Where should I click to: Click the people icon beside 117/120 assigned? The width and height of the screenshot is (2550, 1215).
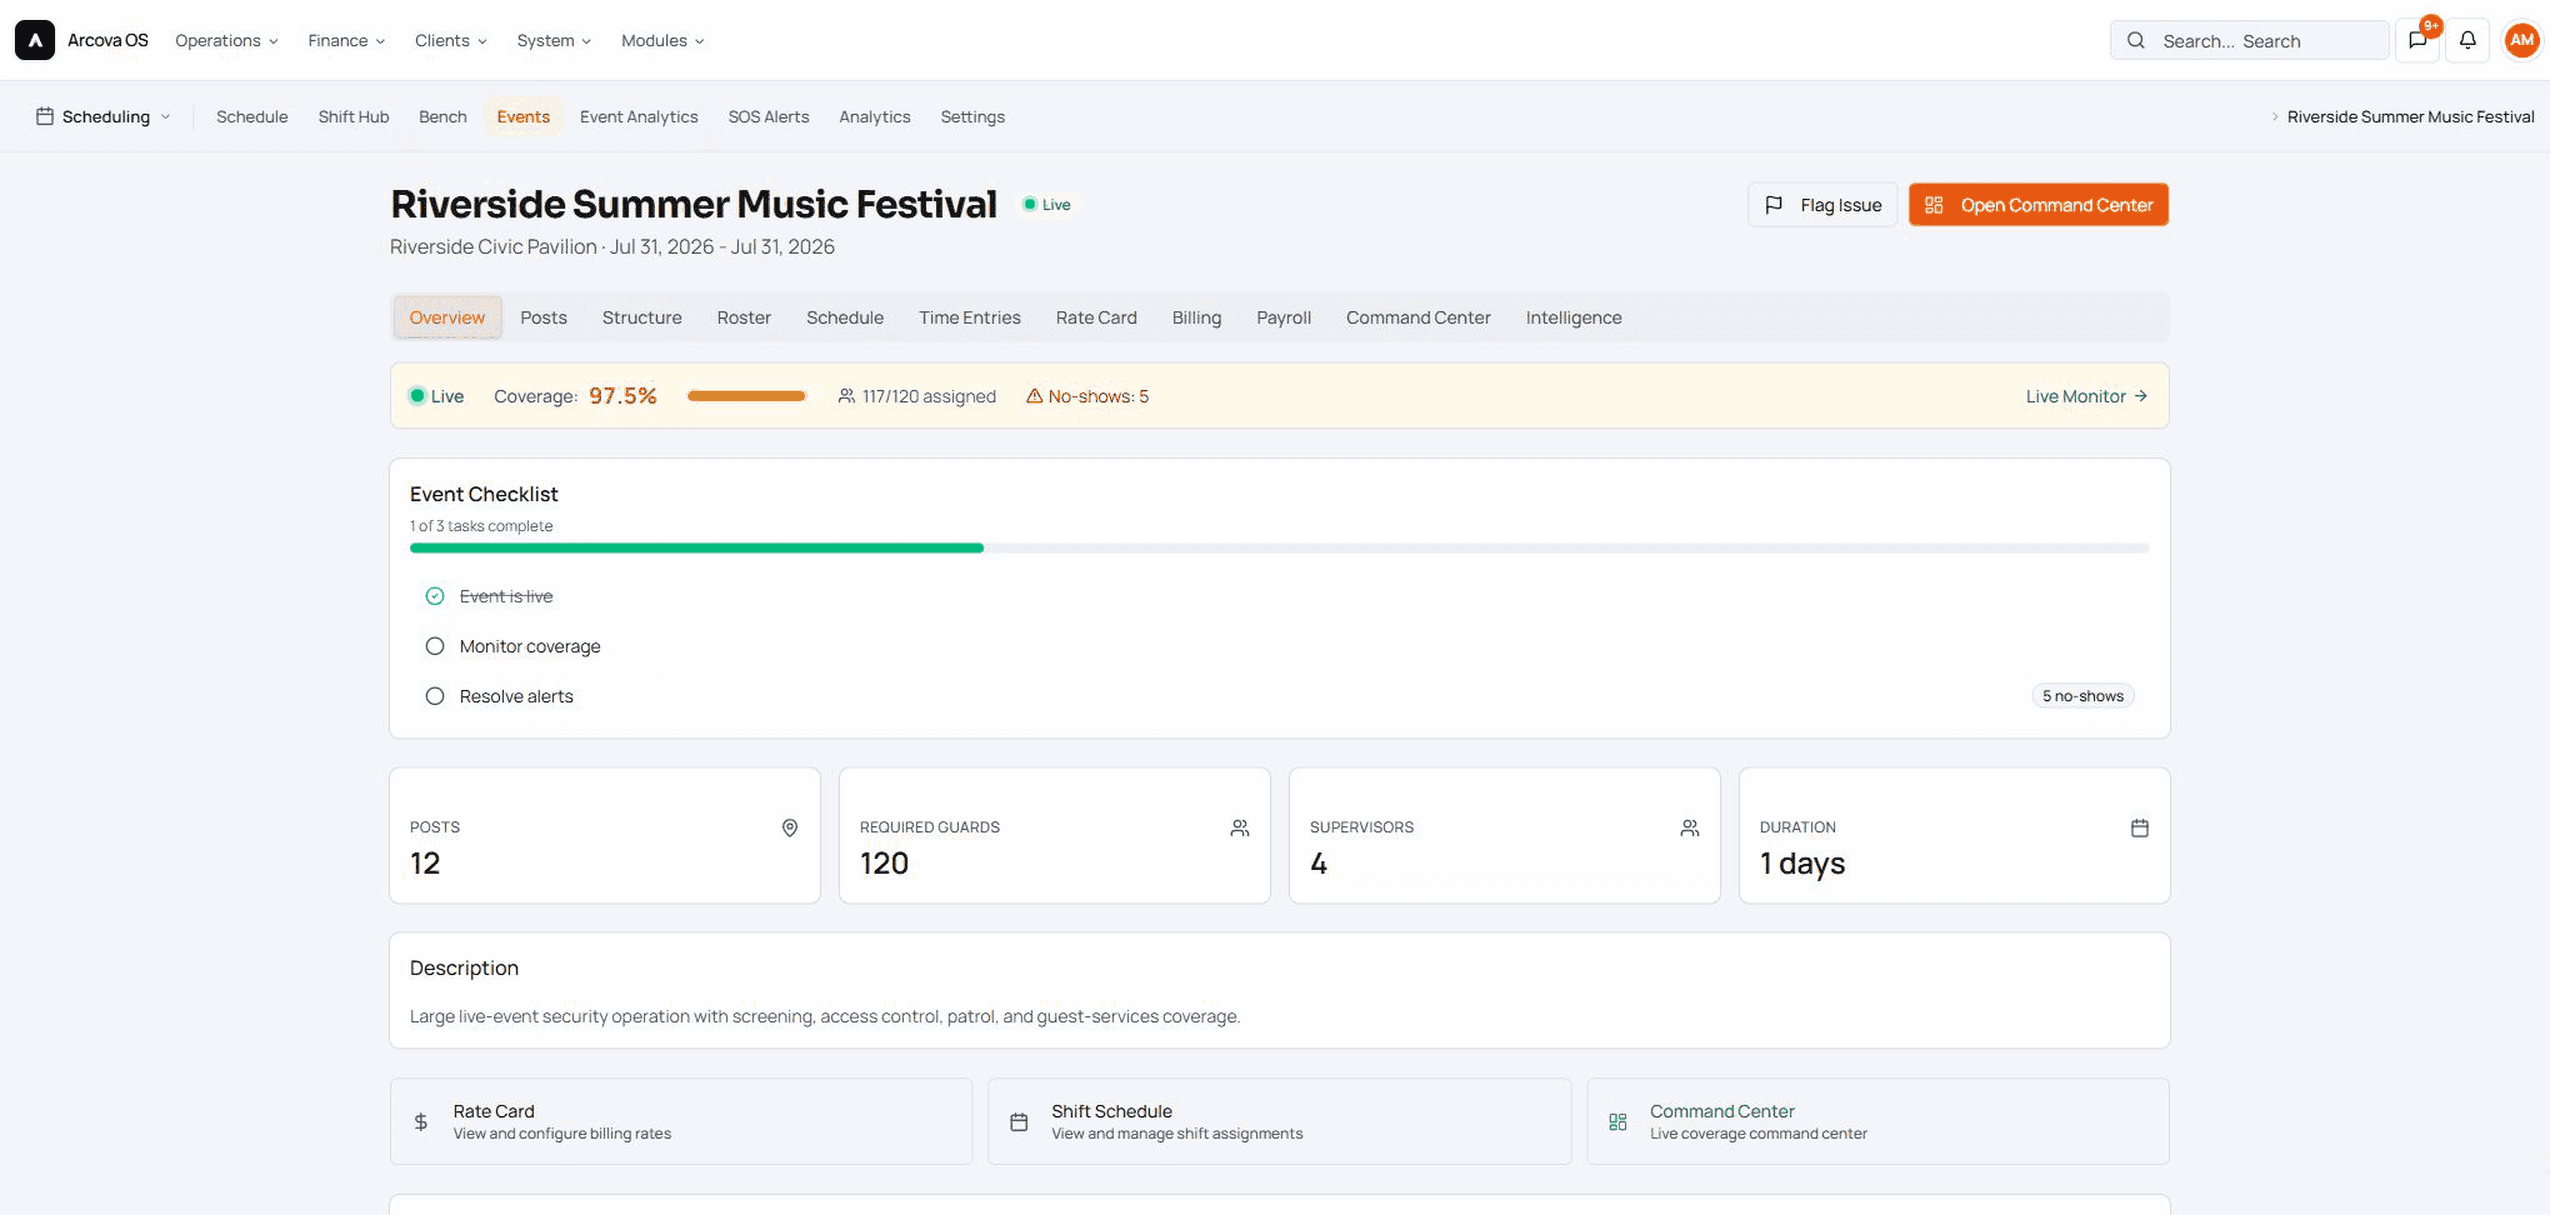point(846,396)
